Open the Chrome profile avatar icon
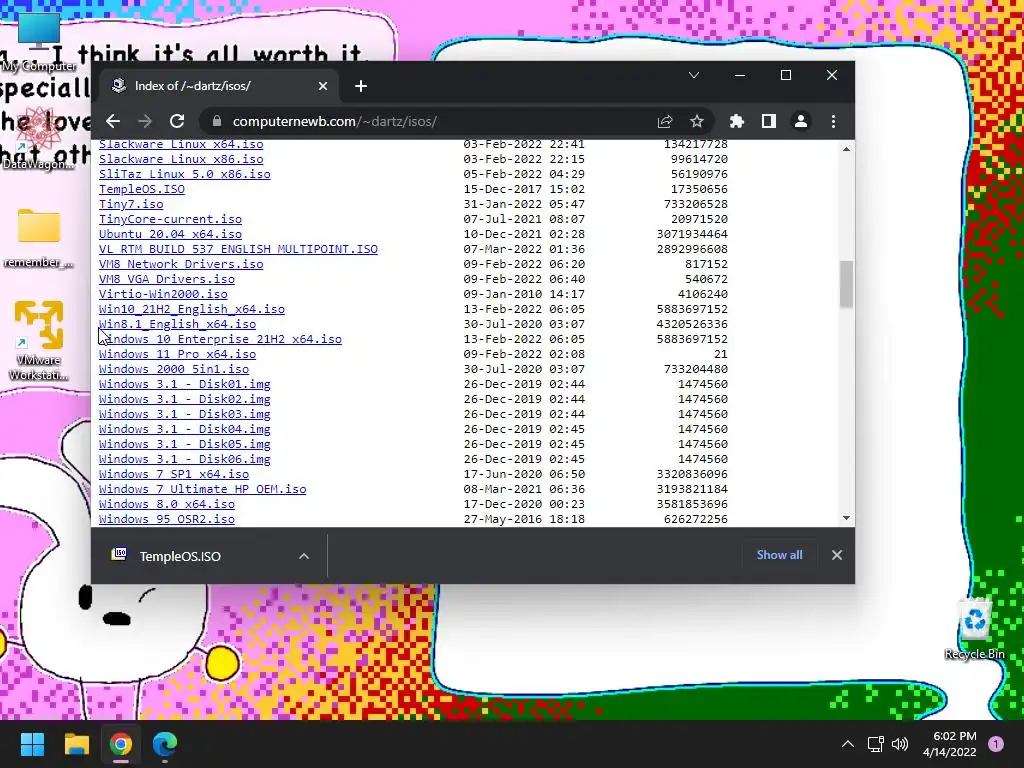1024x768 pixels. pos(801,121)
